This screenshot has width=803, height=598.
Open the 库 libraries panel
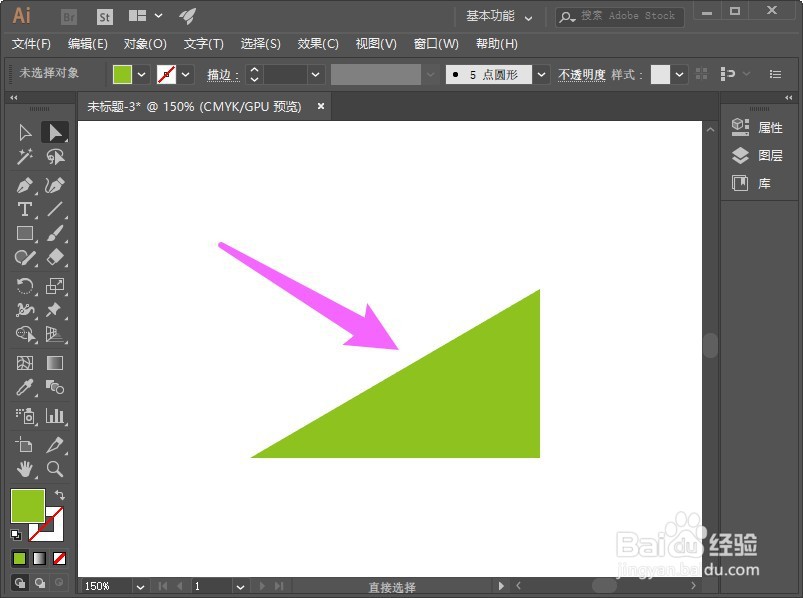751,183
